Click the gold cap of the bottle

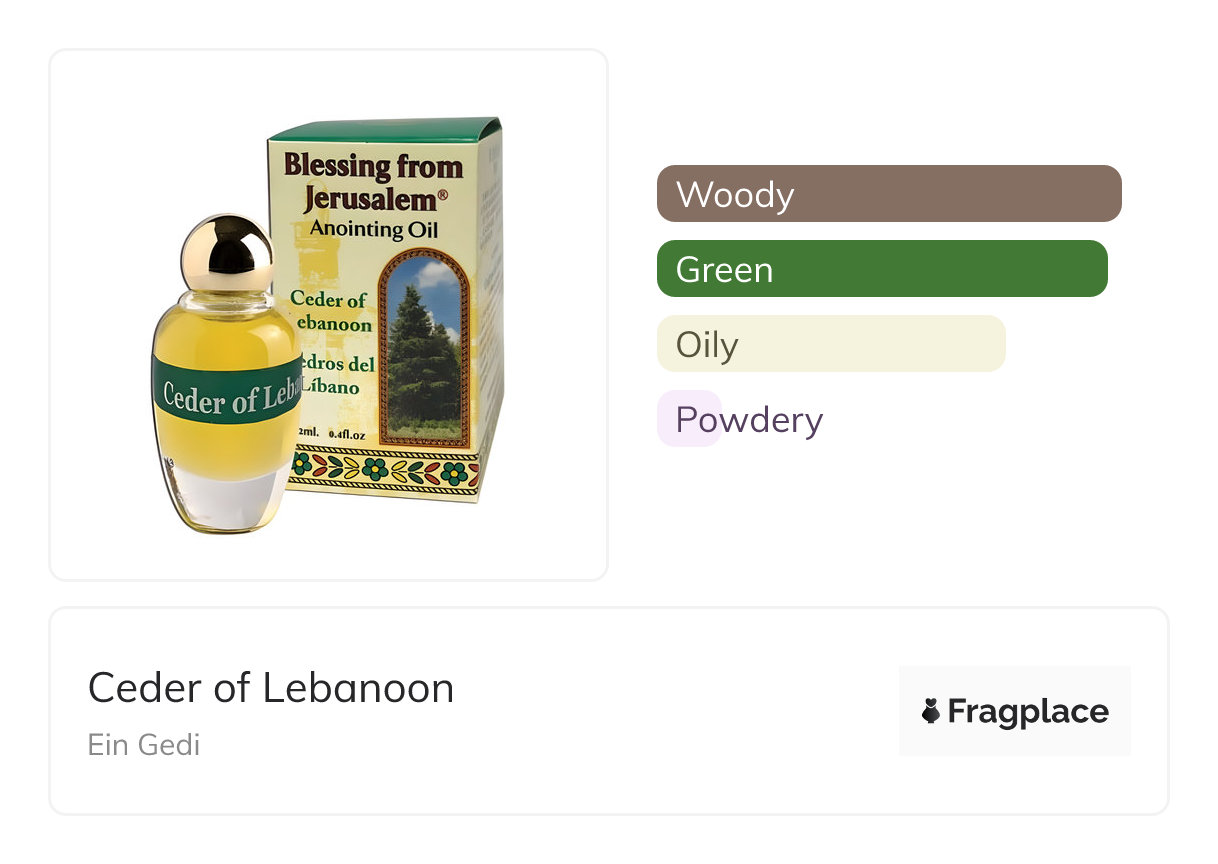227,252
